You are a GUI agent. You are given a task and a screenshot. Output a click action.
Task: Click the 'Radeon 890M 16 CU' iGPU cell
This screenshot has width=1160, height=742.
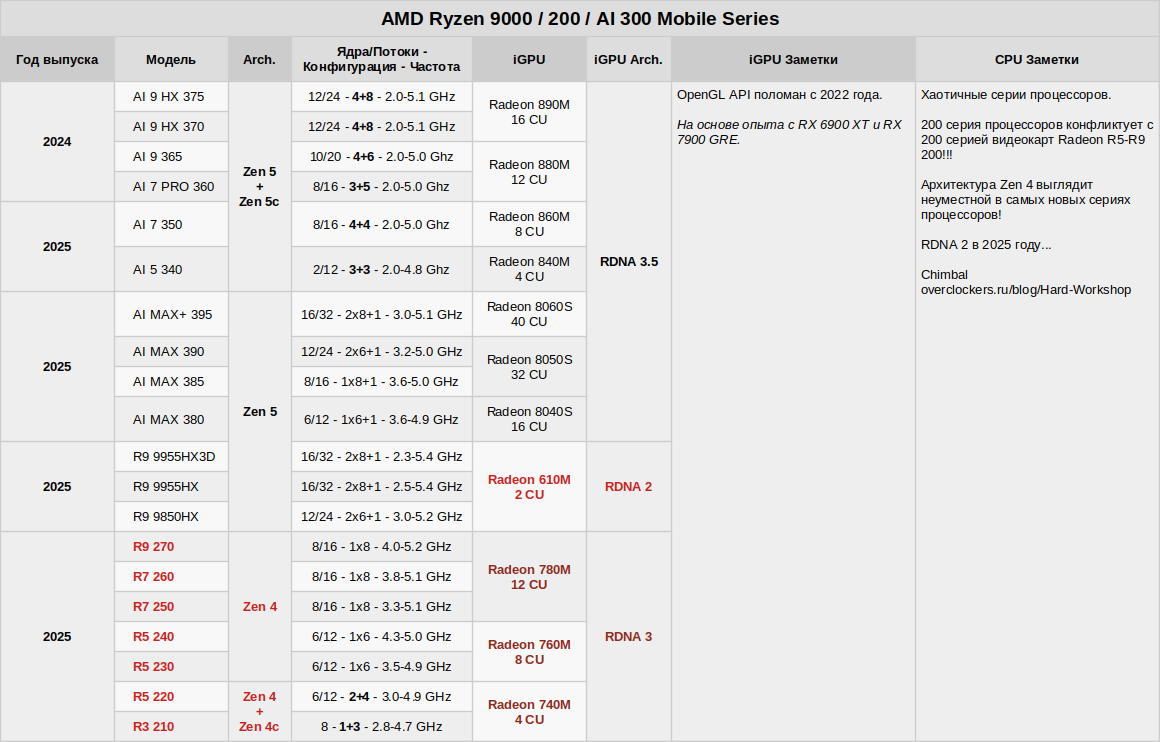[529, 112]
